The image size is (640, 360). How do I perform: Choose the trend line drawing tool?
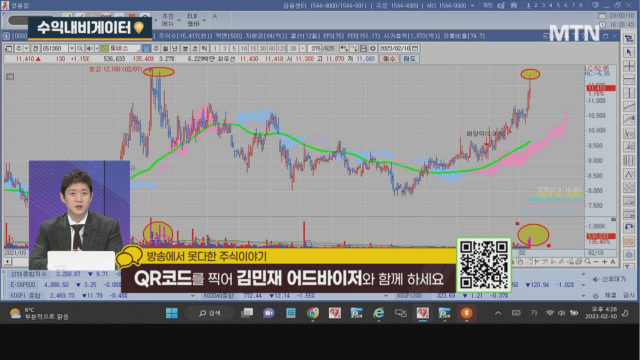point(629,107)
